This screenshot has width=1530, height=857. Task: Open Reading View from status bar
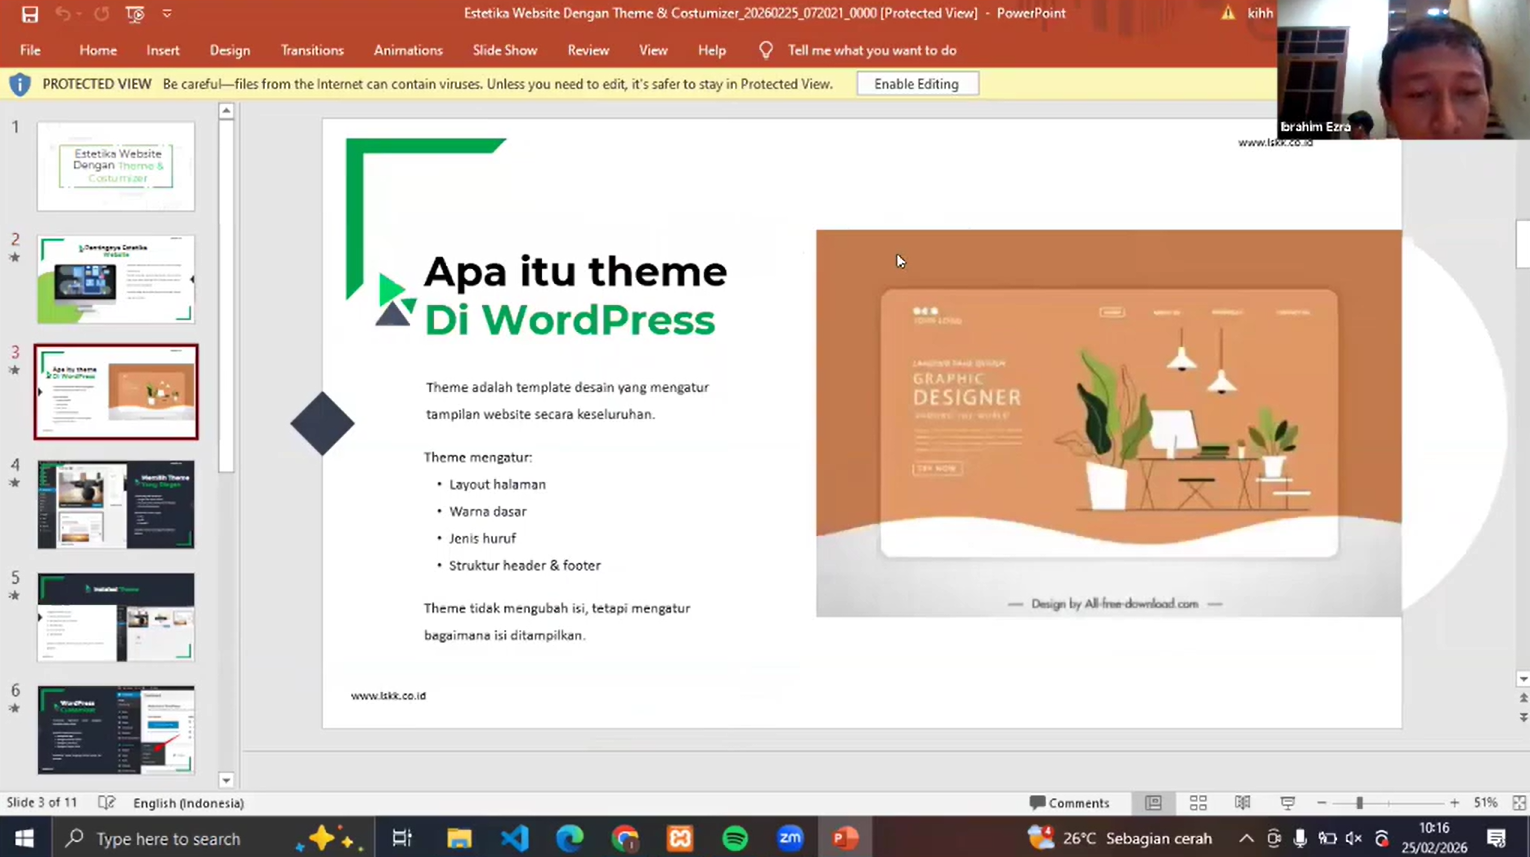click(1242, 803)
